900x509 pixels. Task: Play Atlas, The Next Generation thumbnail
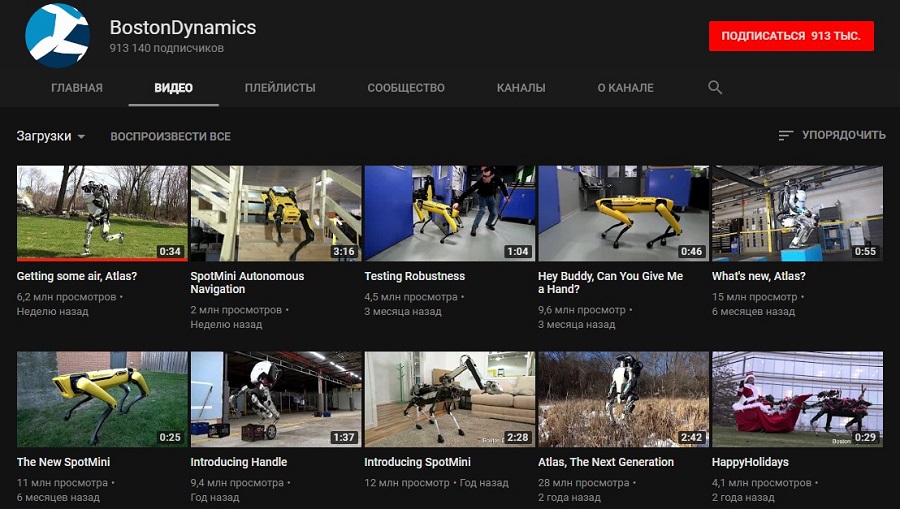[623, 399]
